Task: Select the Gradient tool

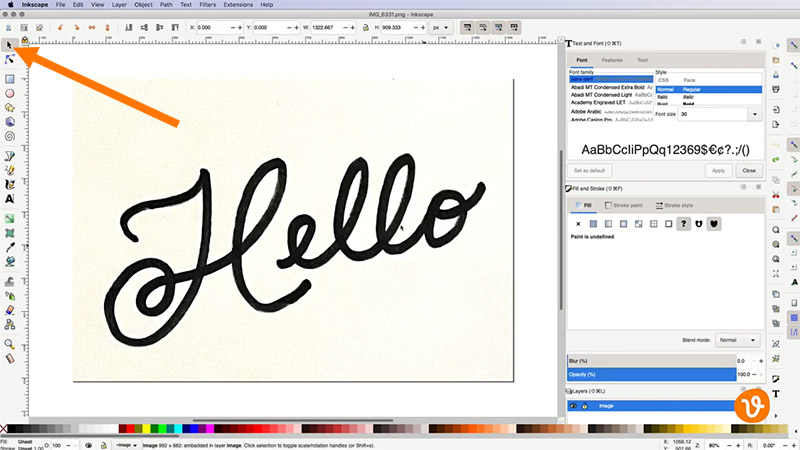Action: (x=9, y=218)
